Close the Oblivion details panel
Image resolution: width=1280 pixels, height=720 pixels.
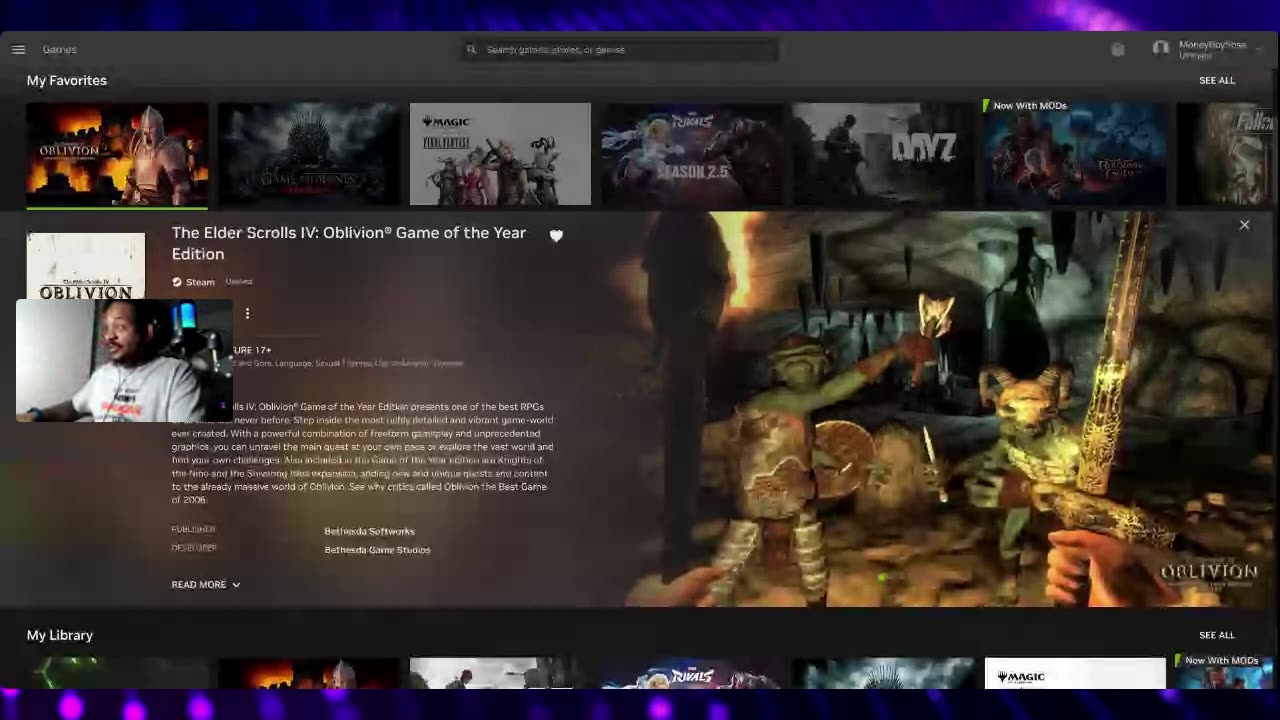tap(1244, 225)
